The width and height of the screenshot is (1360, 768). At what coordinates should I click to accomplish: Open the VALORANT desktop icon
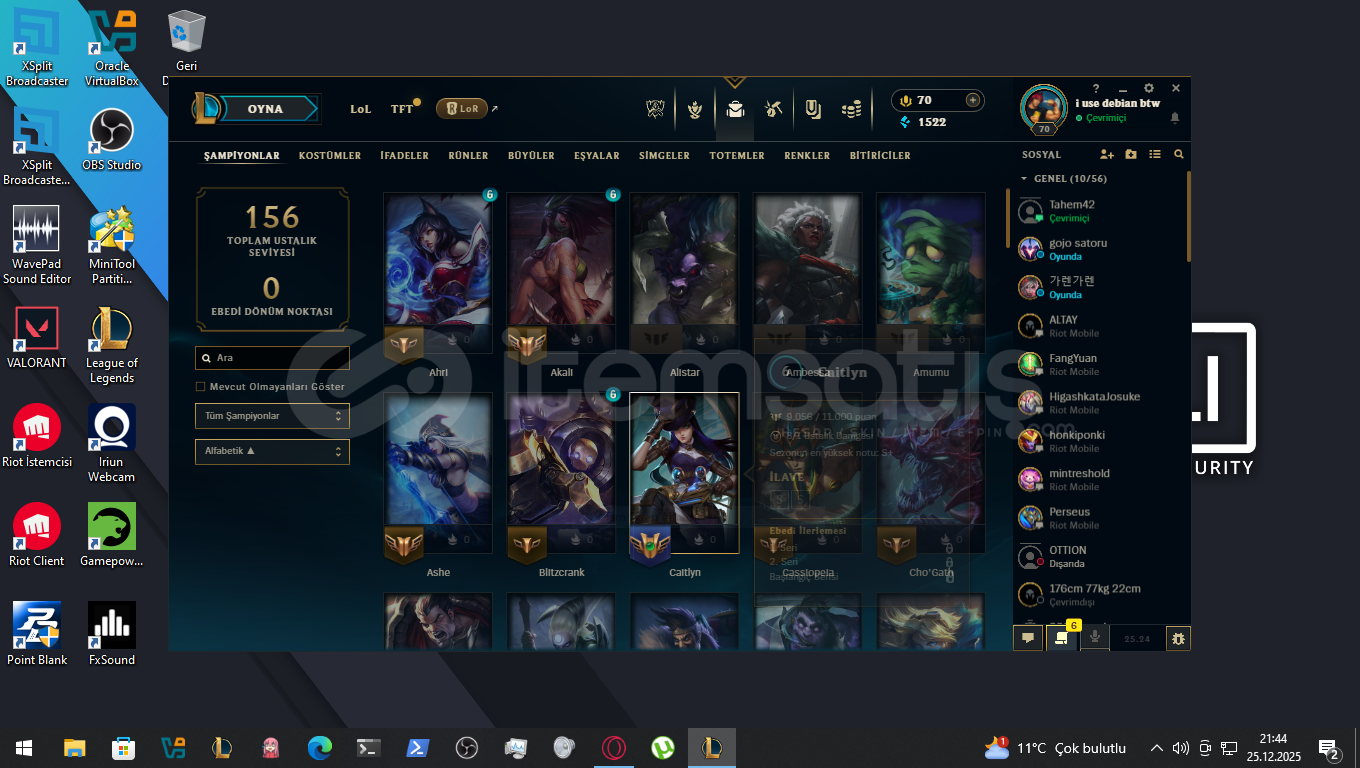[36, 338]
